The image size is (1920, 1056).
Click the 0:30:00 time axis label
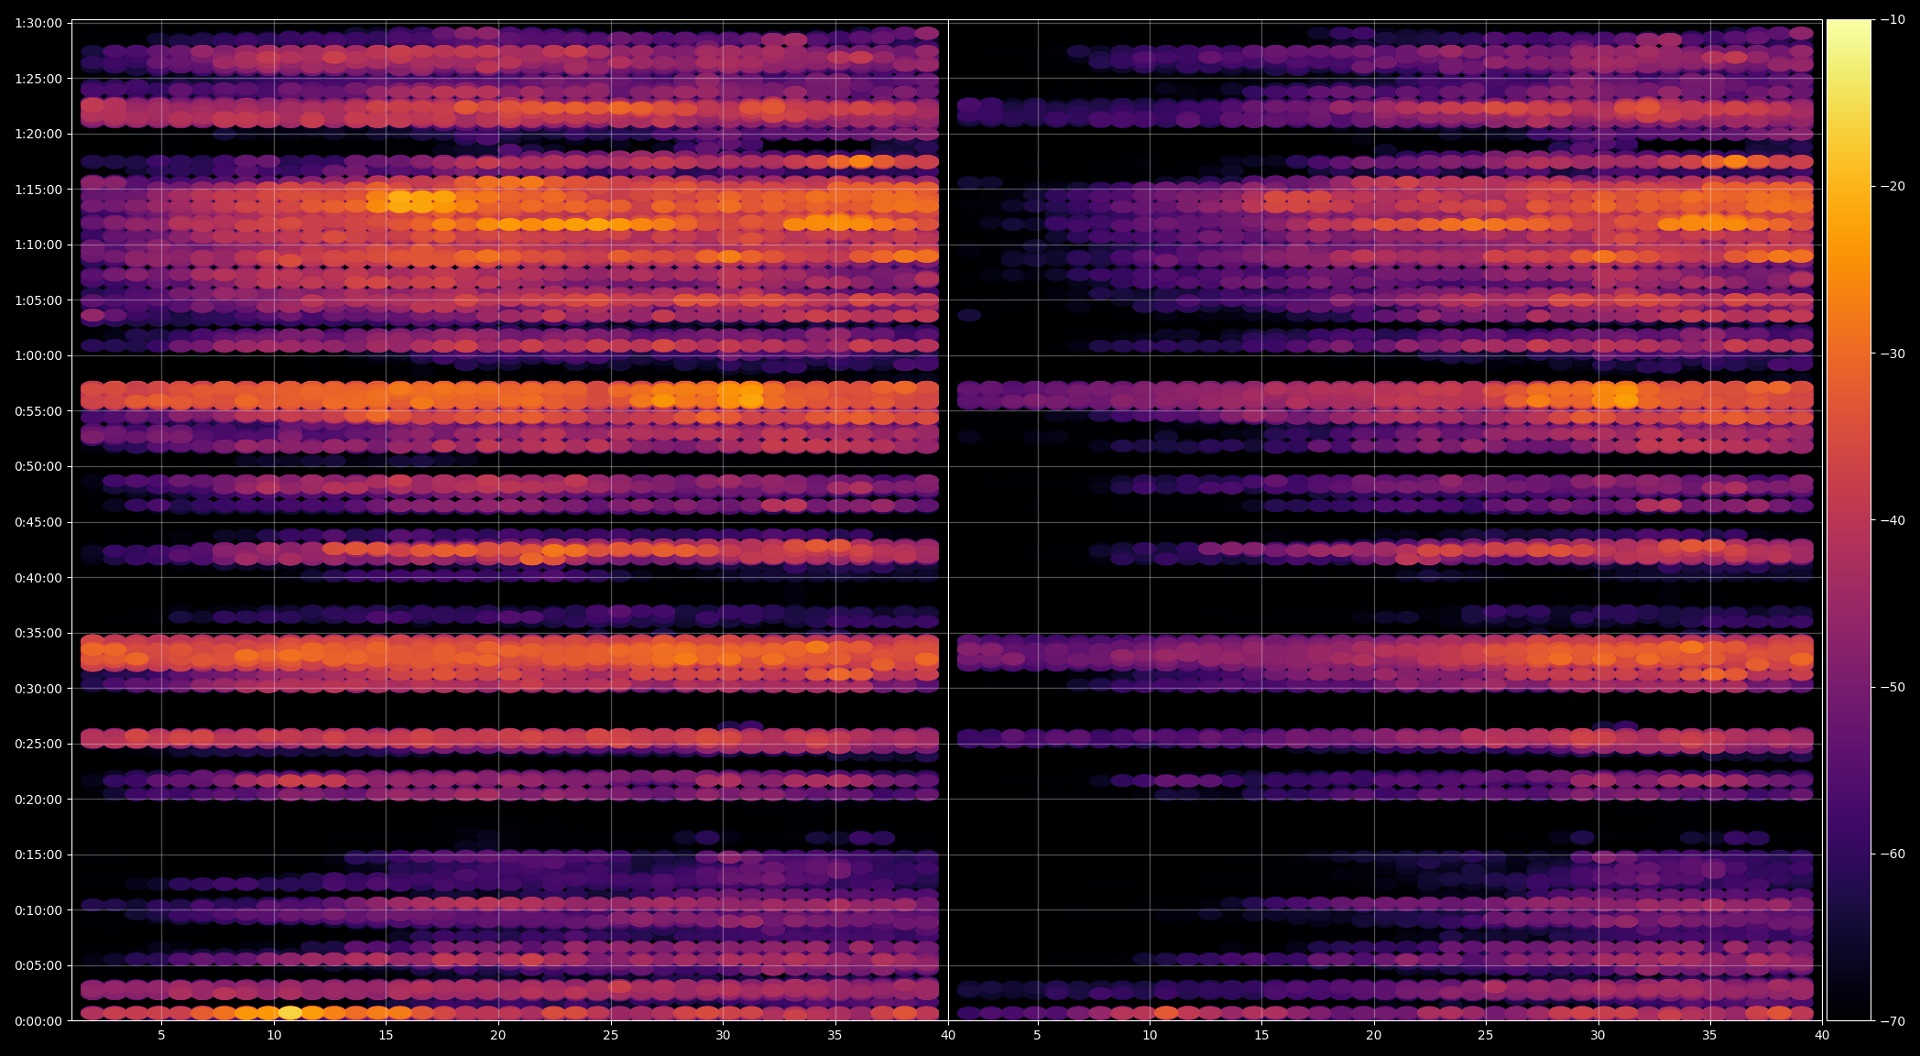click(x=38, y=689)
